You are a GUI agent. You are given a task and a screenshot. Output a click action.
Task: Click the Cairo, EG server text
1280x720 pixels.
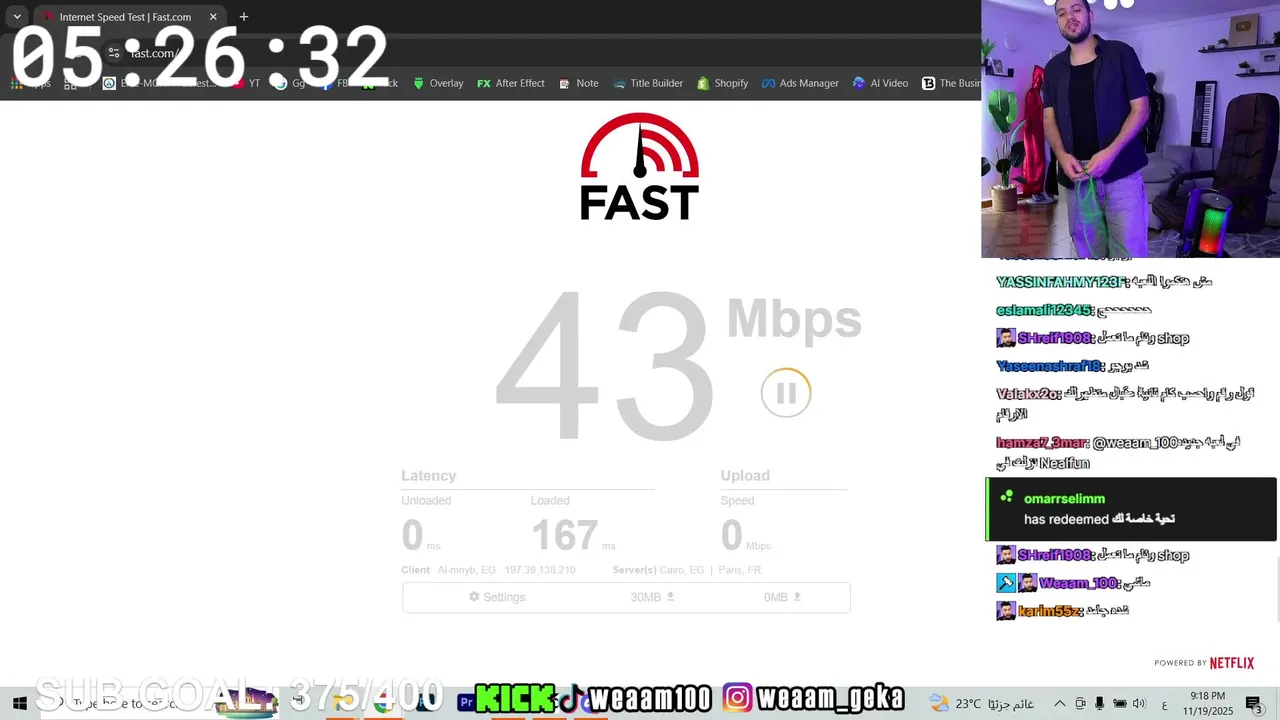point(682,570)
